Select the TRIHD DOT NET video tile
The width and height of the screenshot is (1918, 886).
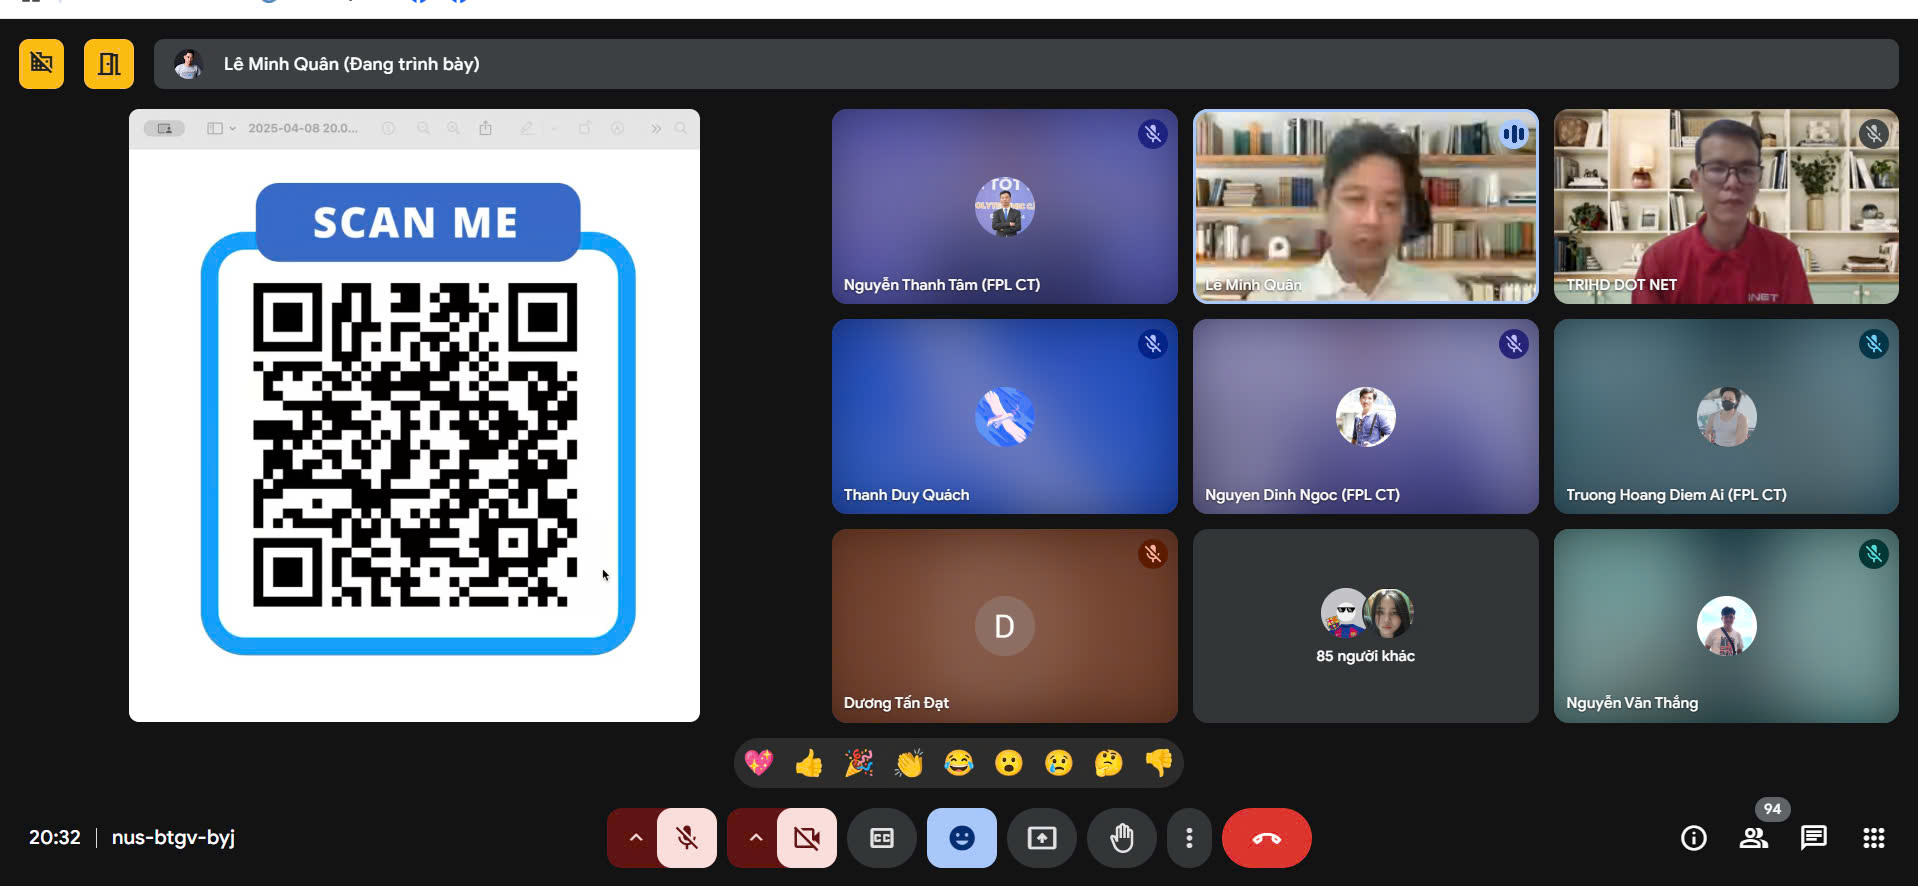click(x=1726, y=206)
